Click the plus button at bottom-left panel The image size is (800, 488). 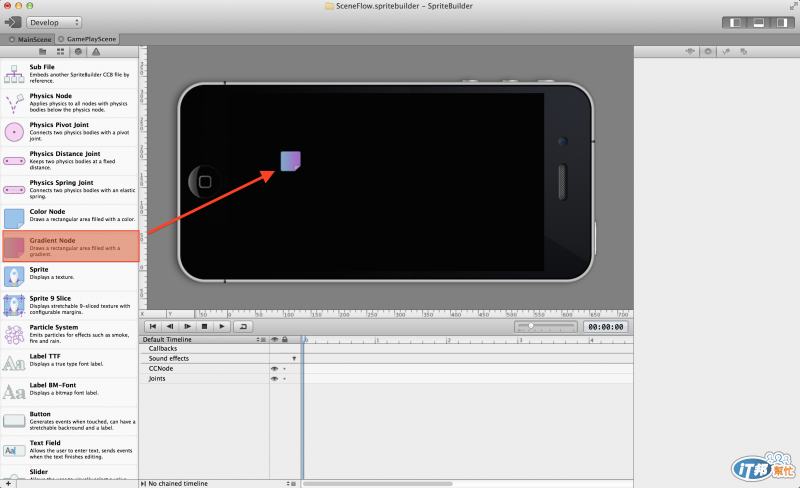[8, 483]
